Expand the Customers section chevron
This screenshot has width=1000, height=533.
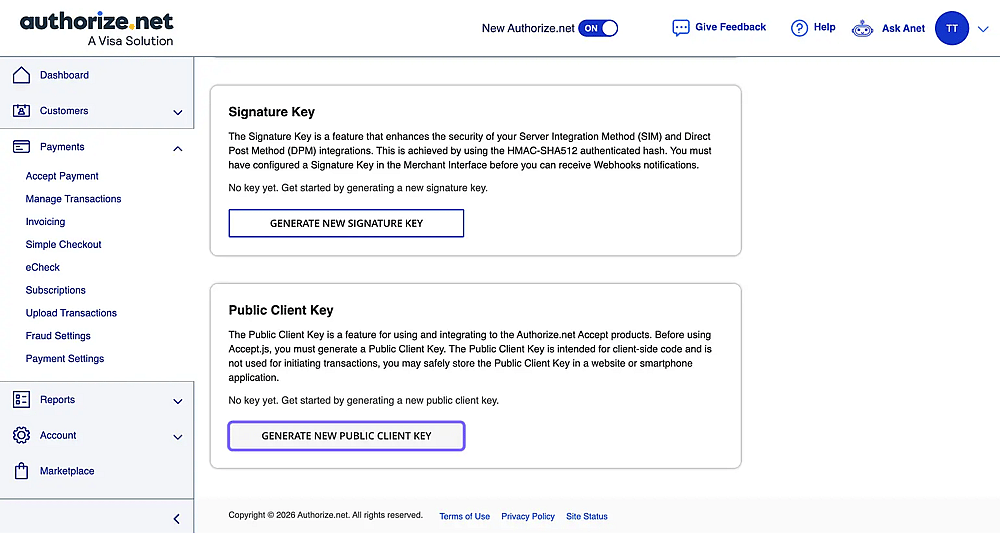click(178, 112)
